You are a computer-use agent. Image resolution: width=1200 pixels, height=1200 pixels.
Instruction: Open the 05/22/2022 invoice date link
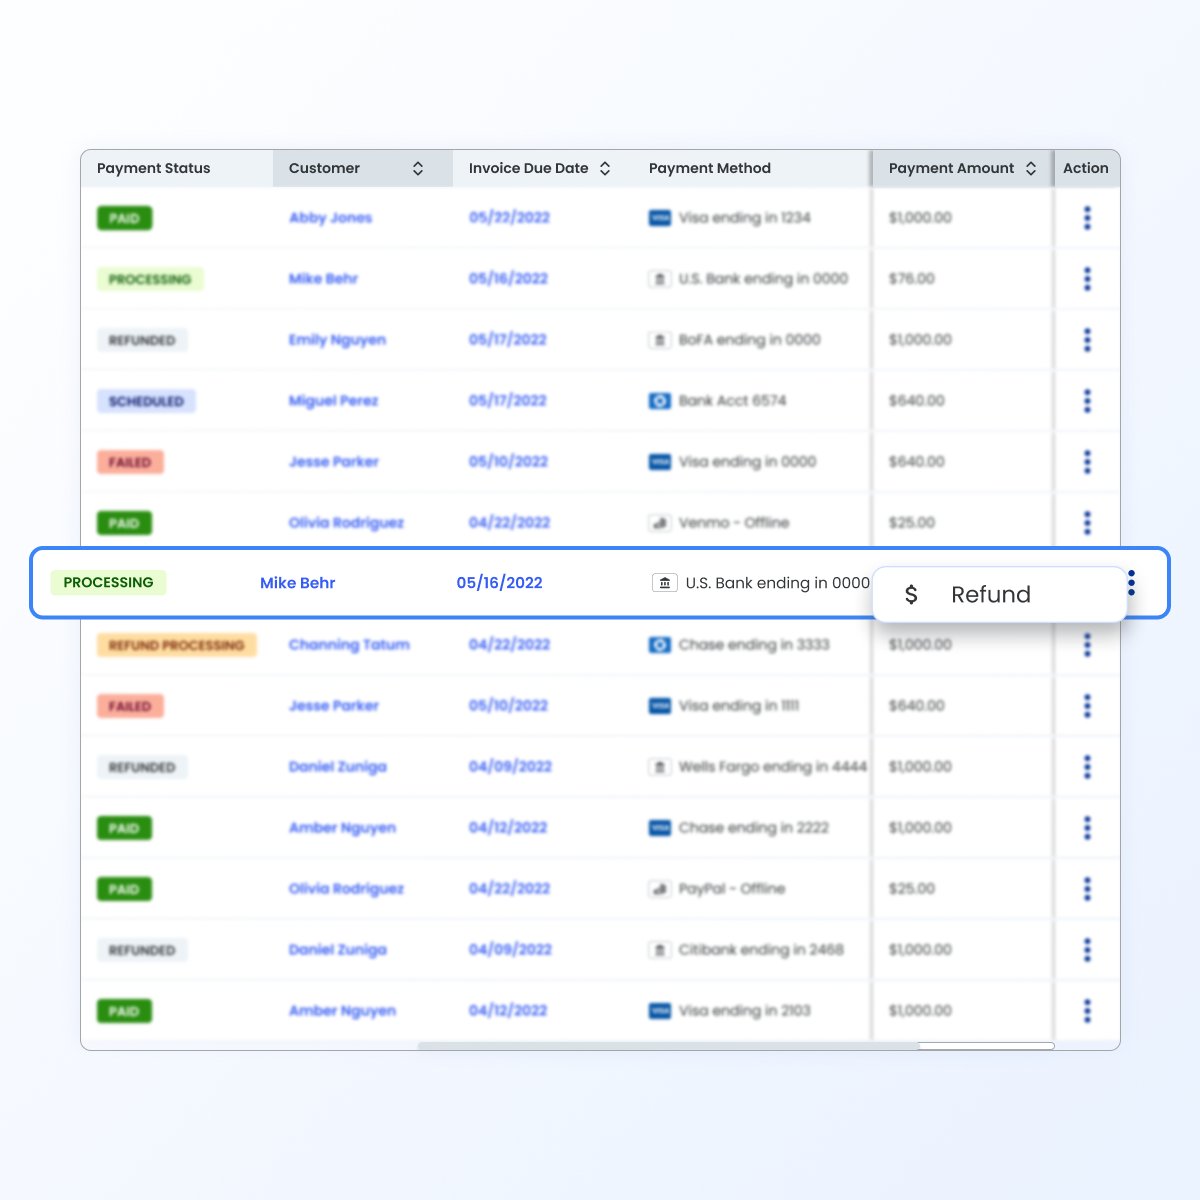(509, 218)
